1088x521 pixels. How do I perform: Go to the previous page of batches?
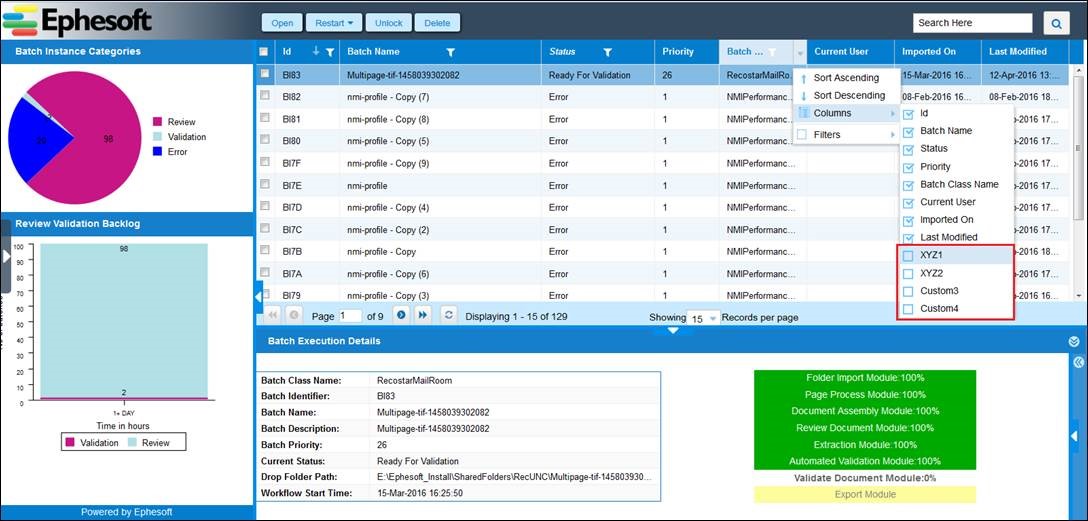click(294, 316)
